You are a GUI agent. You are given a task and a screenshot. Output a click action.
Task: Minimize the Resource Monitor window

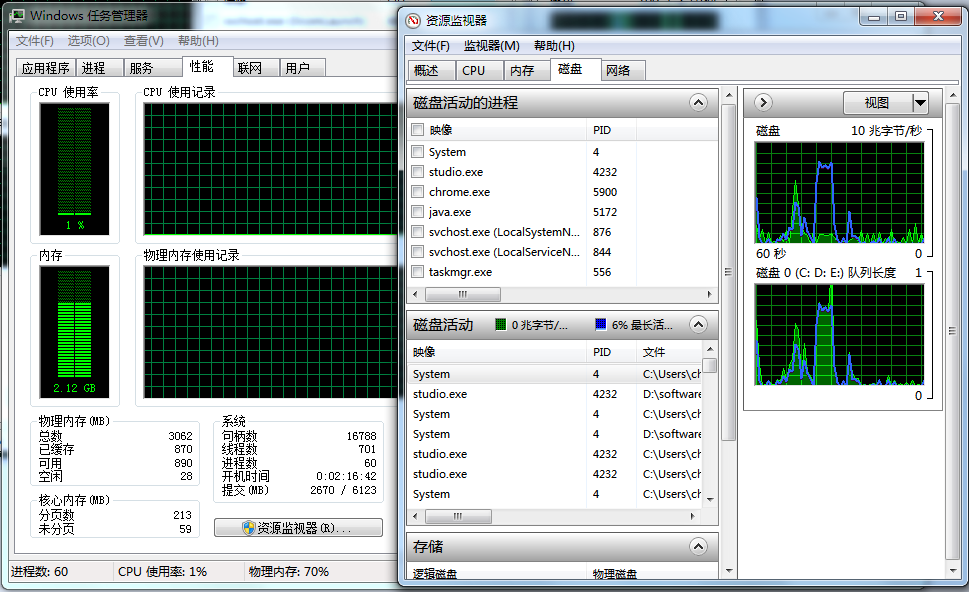874,17
